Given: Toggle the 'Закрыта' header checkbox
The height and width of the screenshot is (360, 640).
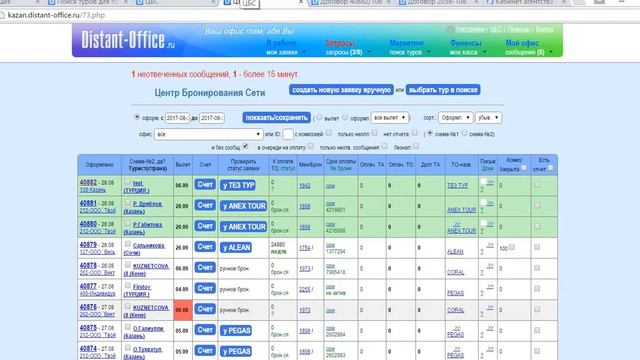Looking at the screenshot, I should [x=524, y=168].
